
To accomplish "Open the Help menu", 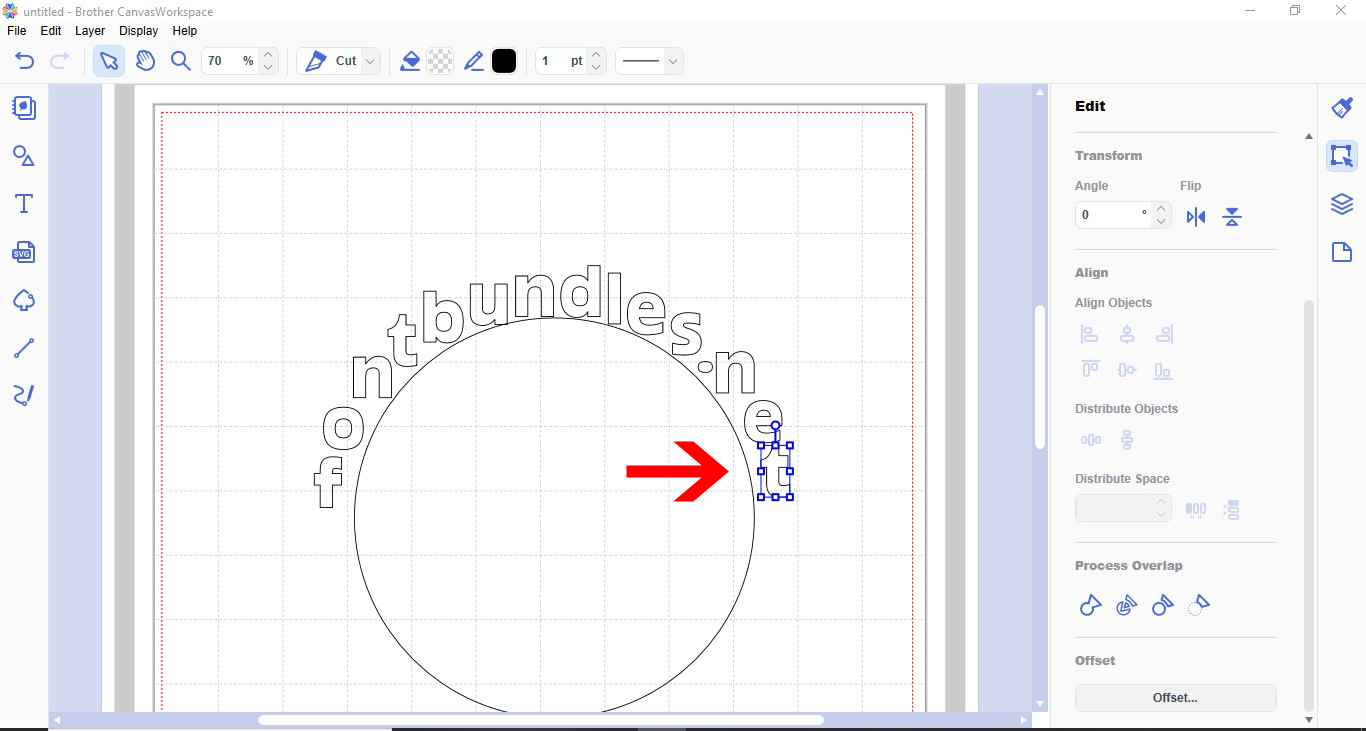I will [x=185, y=31].
